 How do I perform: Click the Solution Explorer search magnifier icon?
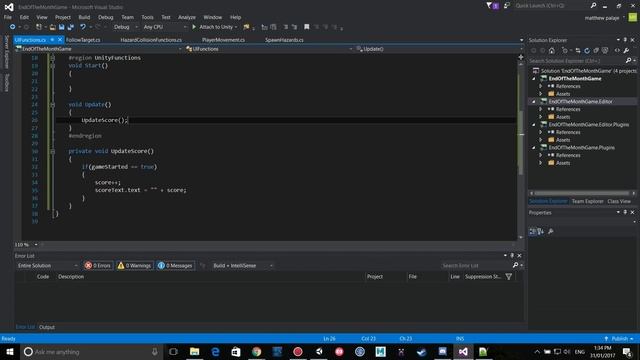pyautogui.click(x=629, y=61)
